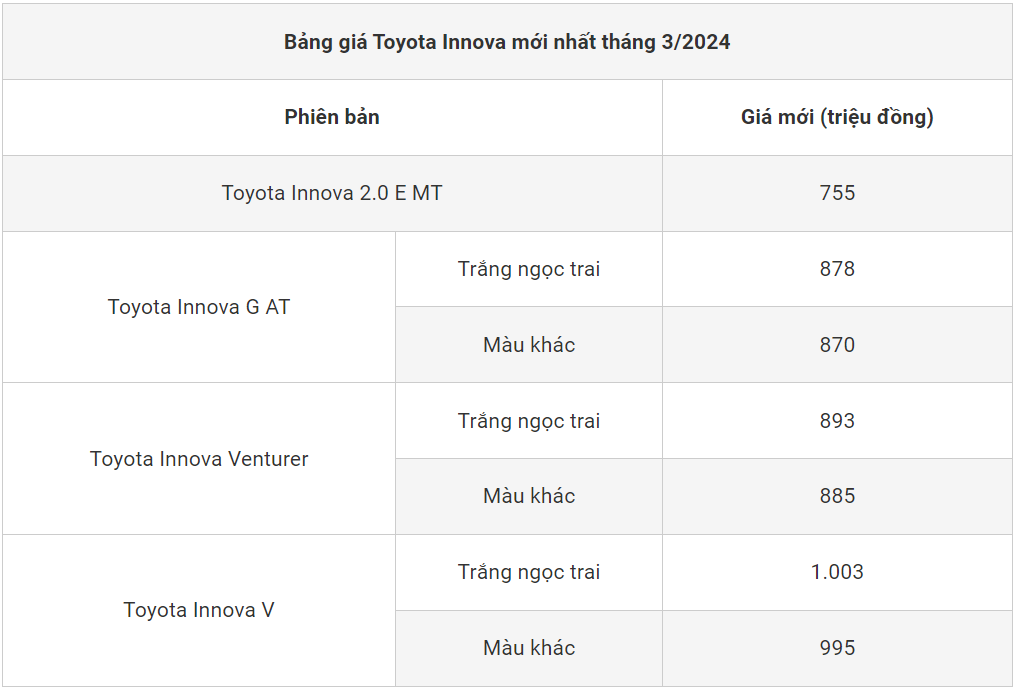1015x688 pixels.
Task: Click the 'Giá mới (triệu đồng)' column header
Action: click(x=837, y=117)
